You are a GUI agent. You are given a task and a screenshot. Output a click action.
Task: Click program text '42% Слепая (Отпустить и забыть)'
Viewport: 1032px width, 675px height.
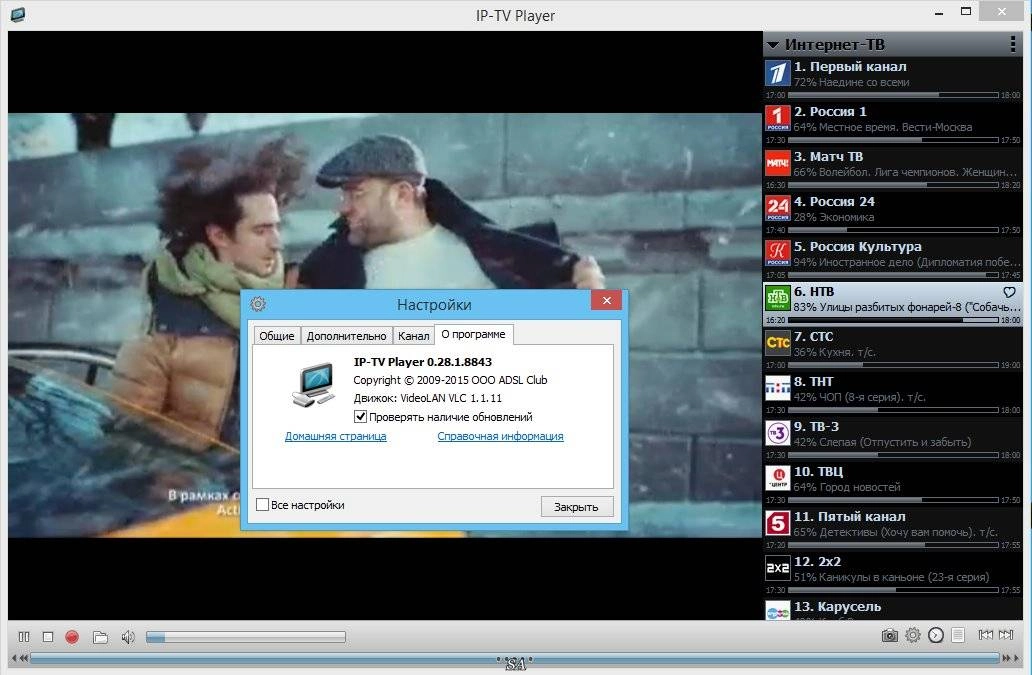[x=882, y=442]
